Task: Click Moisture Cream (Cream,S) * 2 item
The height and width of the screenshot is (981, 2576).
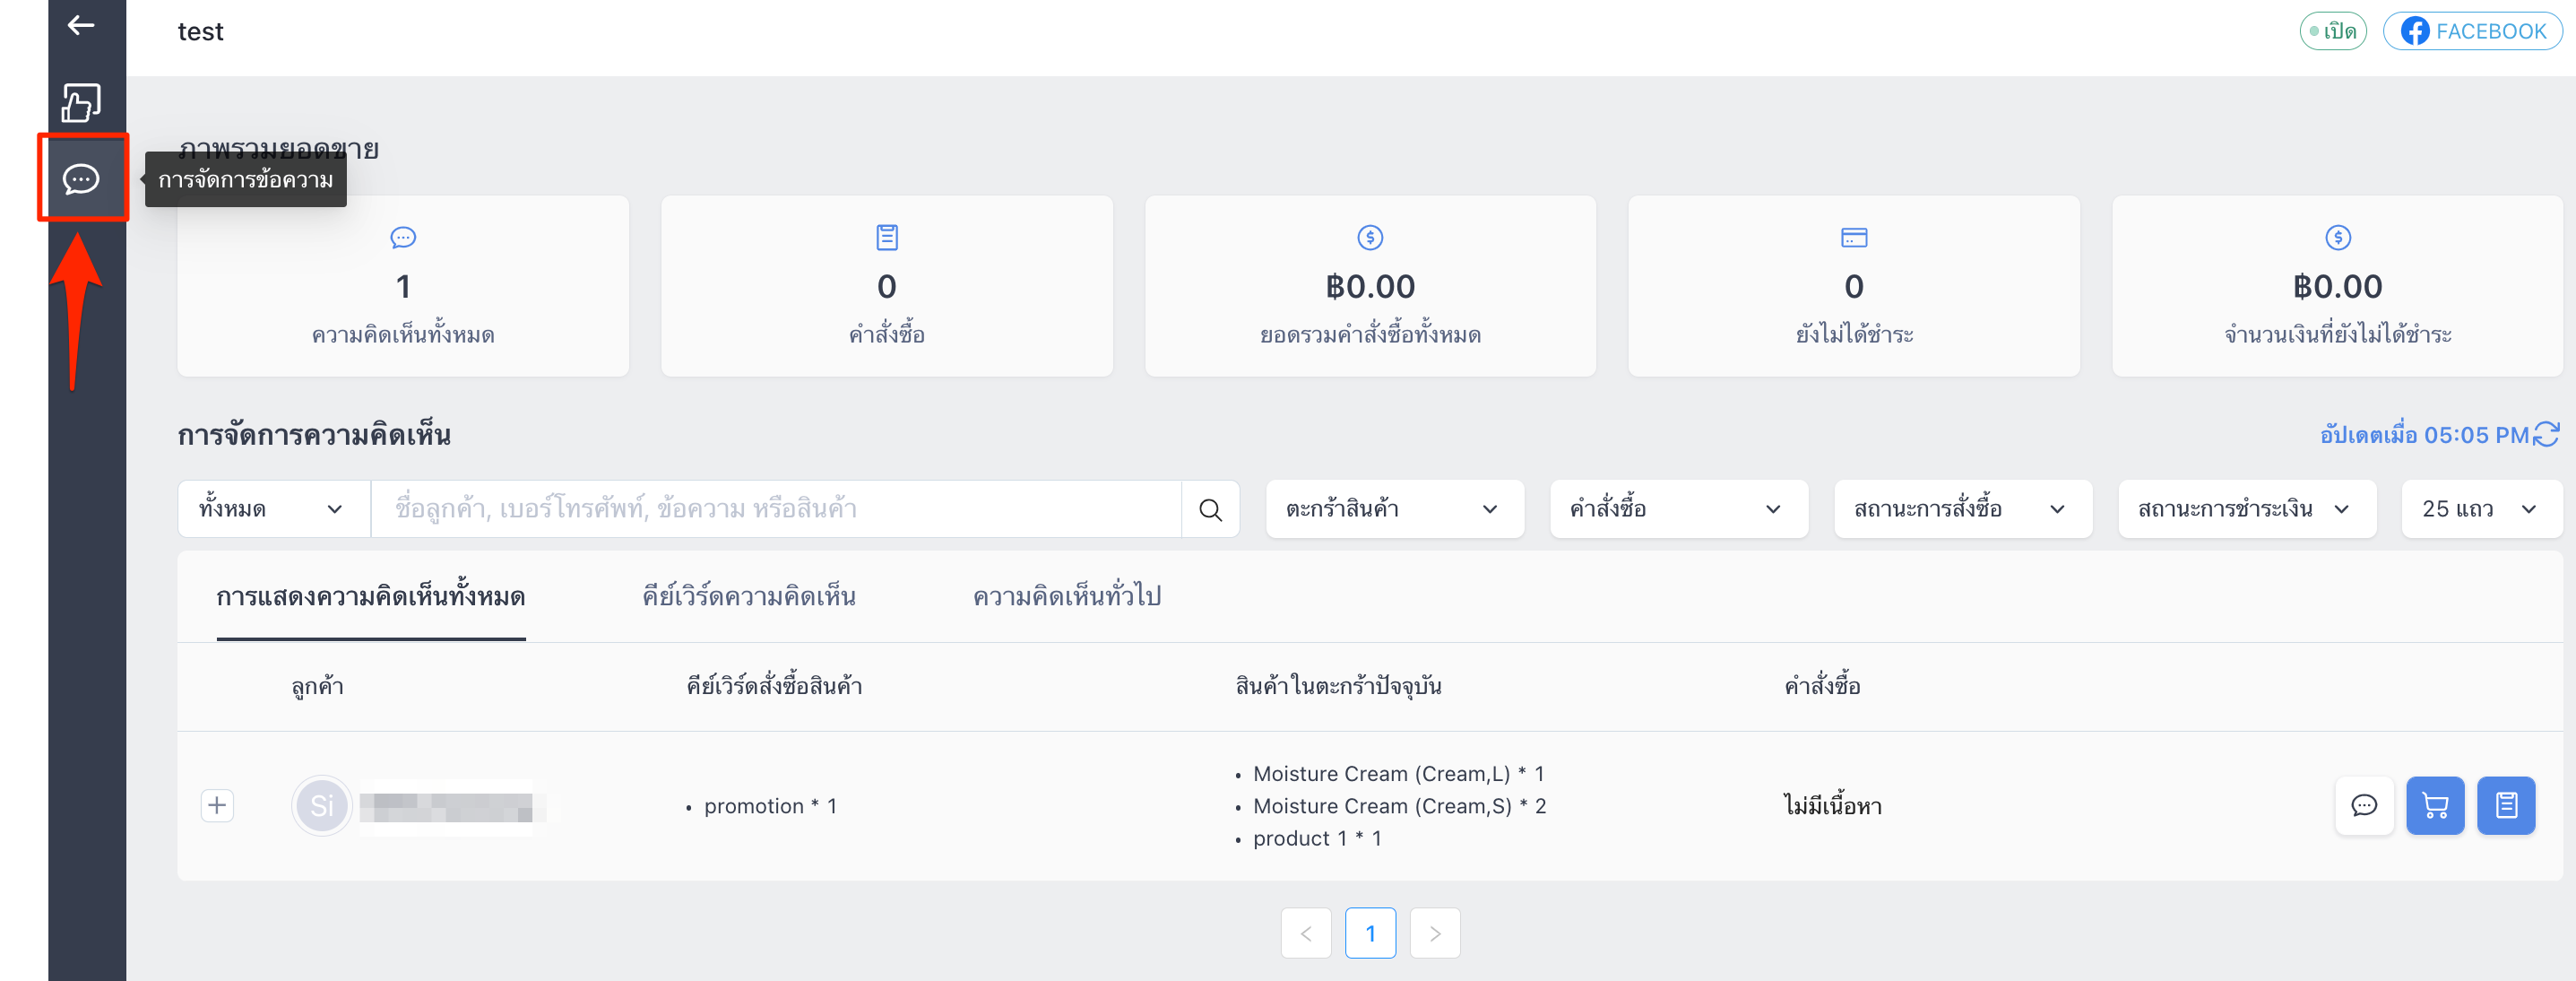Action: tap(1399, 806)
